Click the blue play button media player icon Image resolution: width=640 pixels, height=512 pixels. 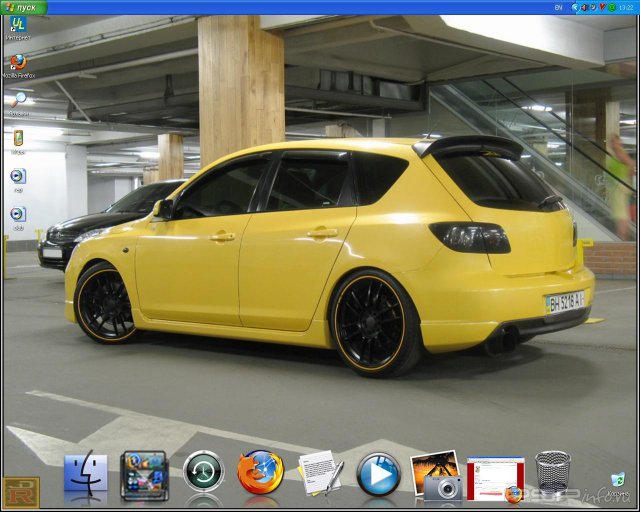378,473
